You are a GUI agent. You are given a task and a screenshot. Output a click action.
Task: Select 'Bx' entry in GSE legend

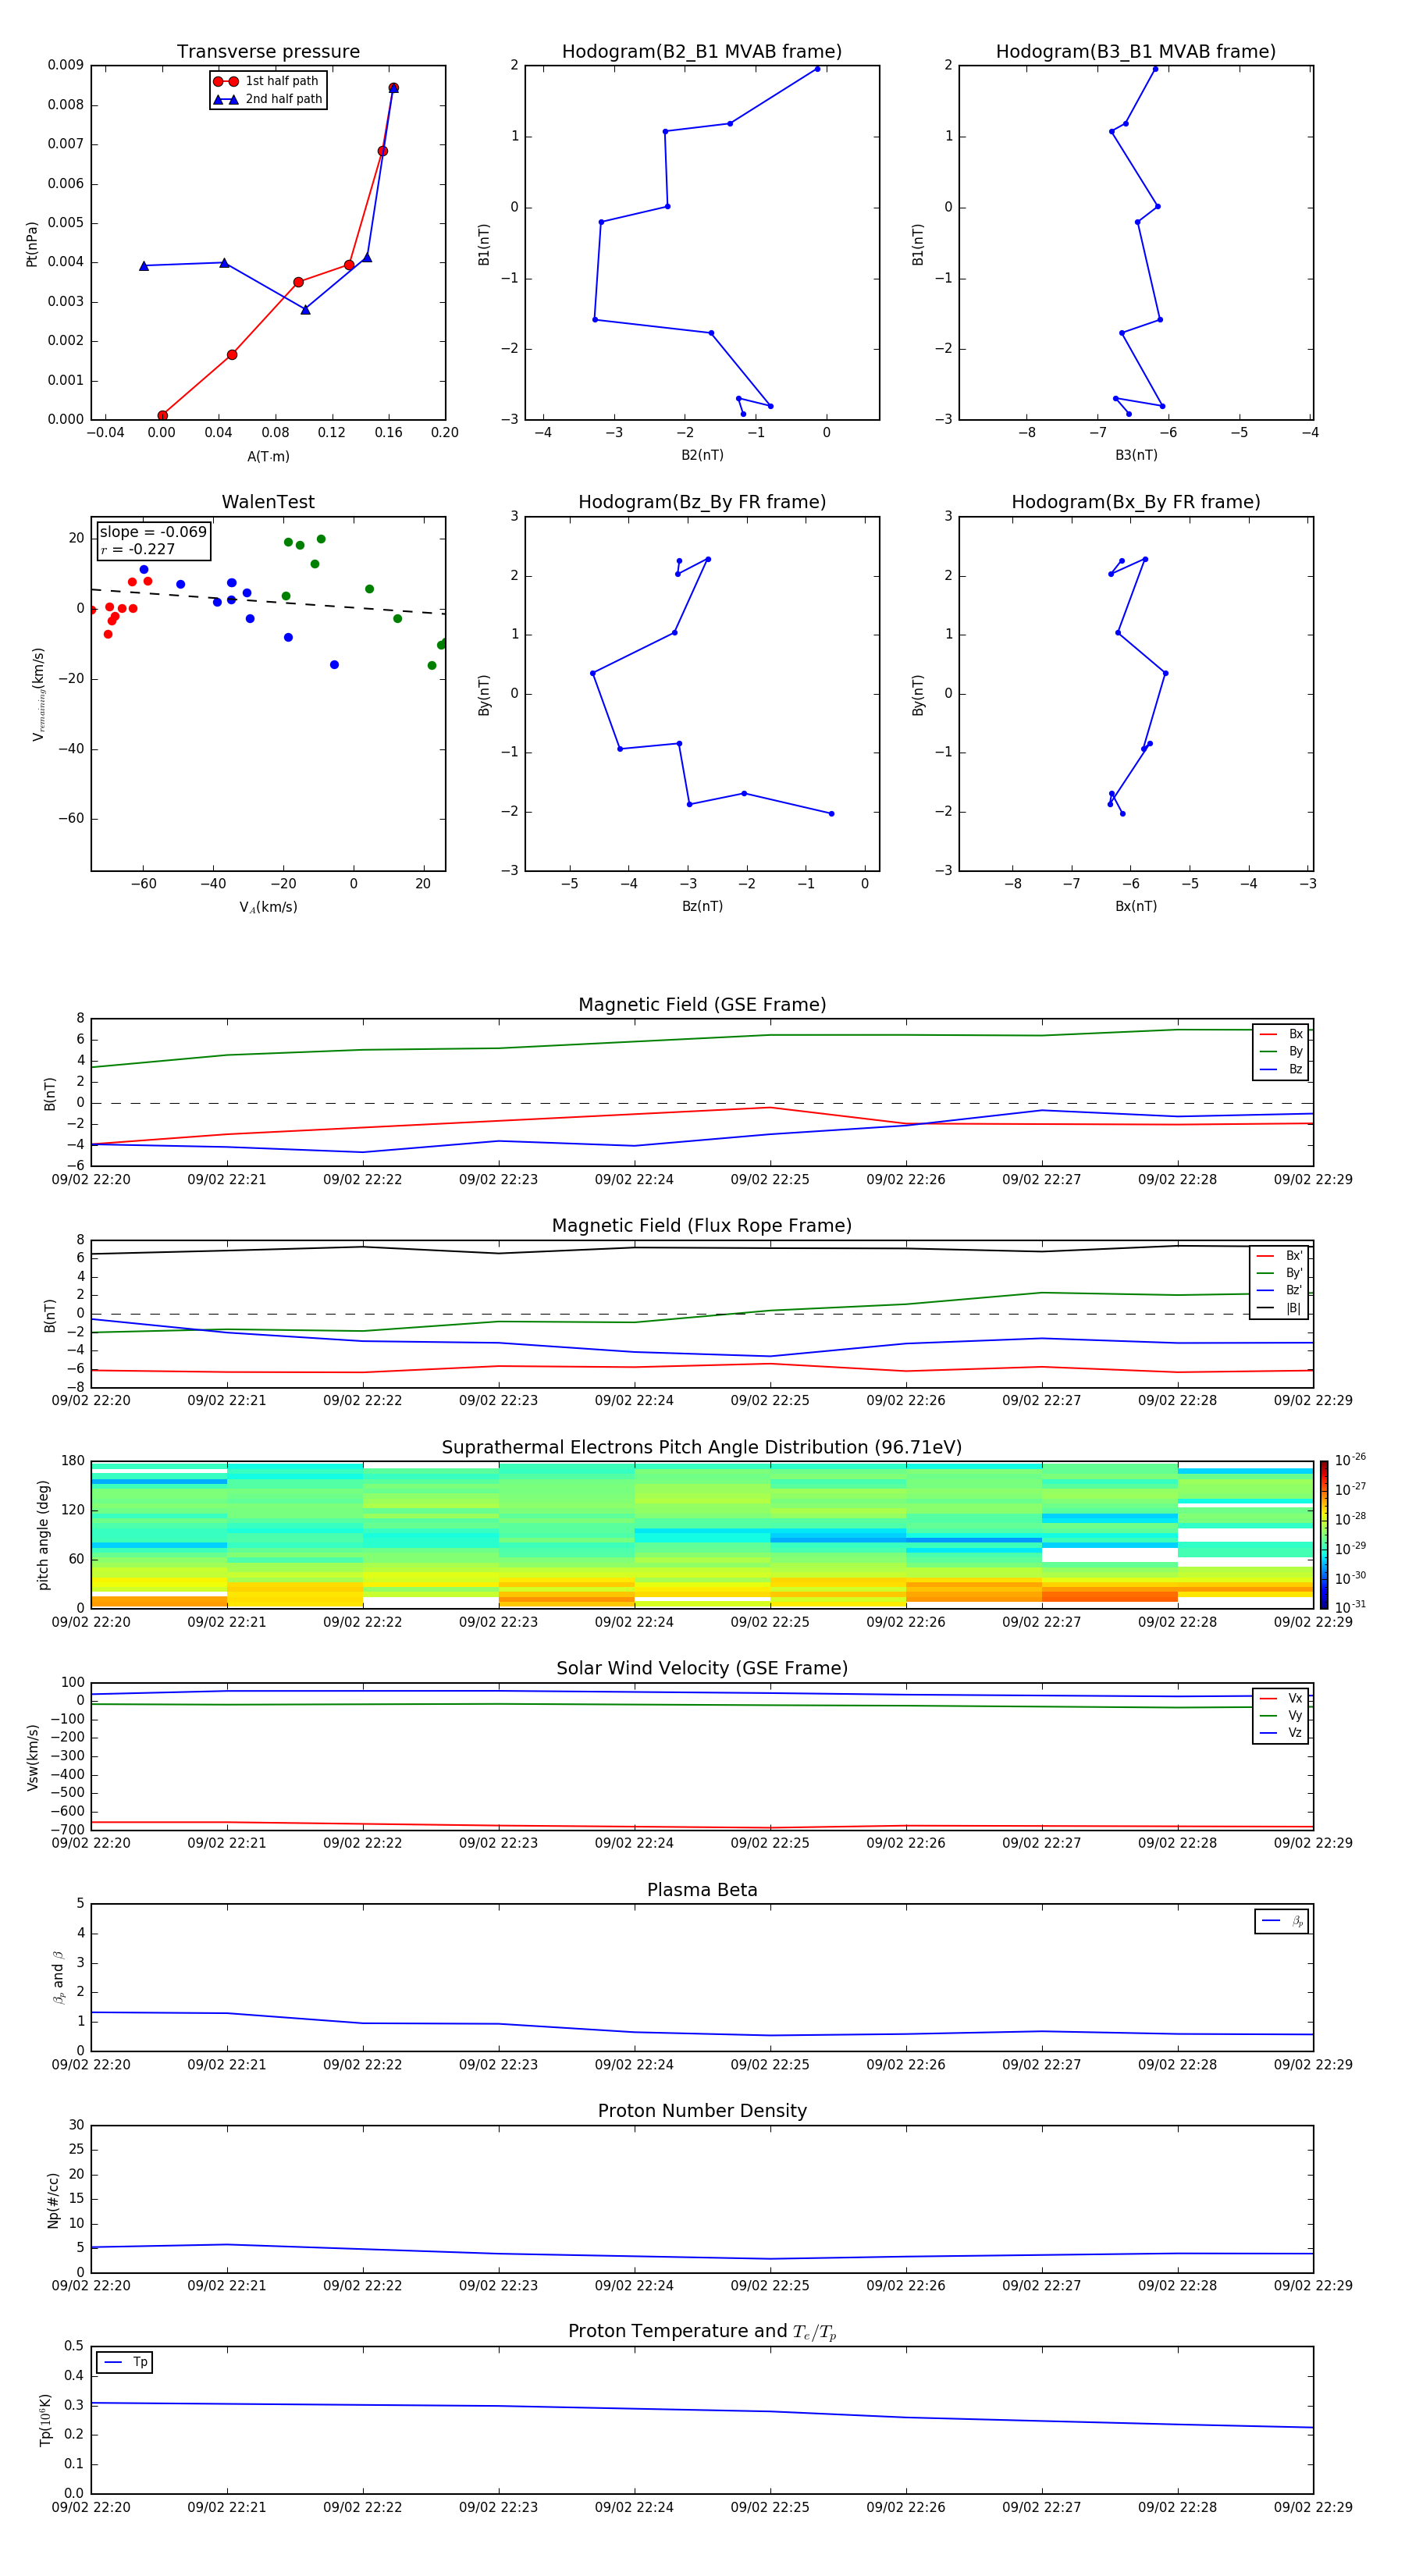1281,1035
